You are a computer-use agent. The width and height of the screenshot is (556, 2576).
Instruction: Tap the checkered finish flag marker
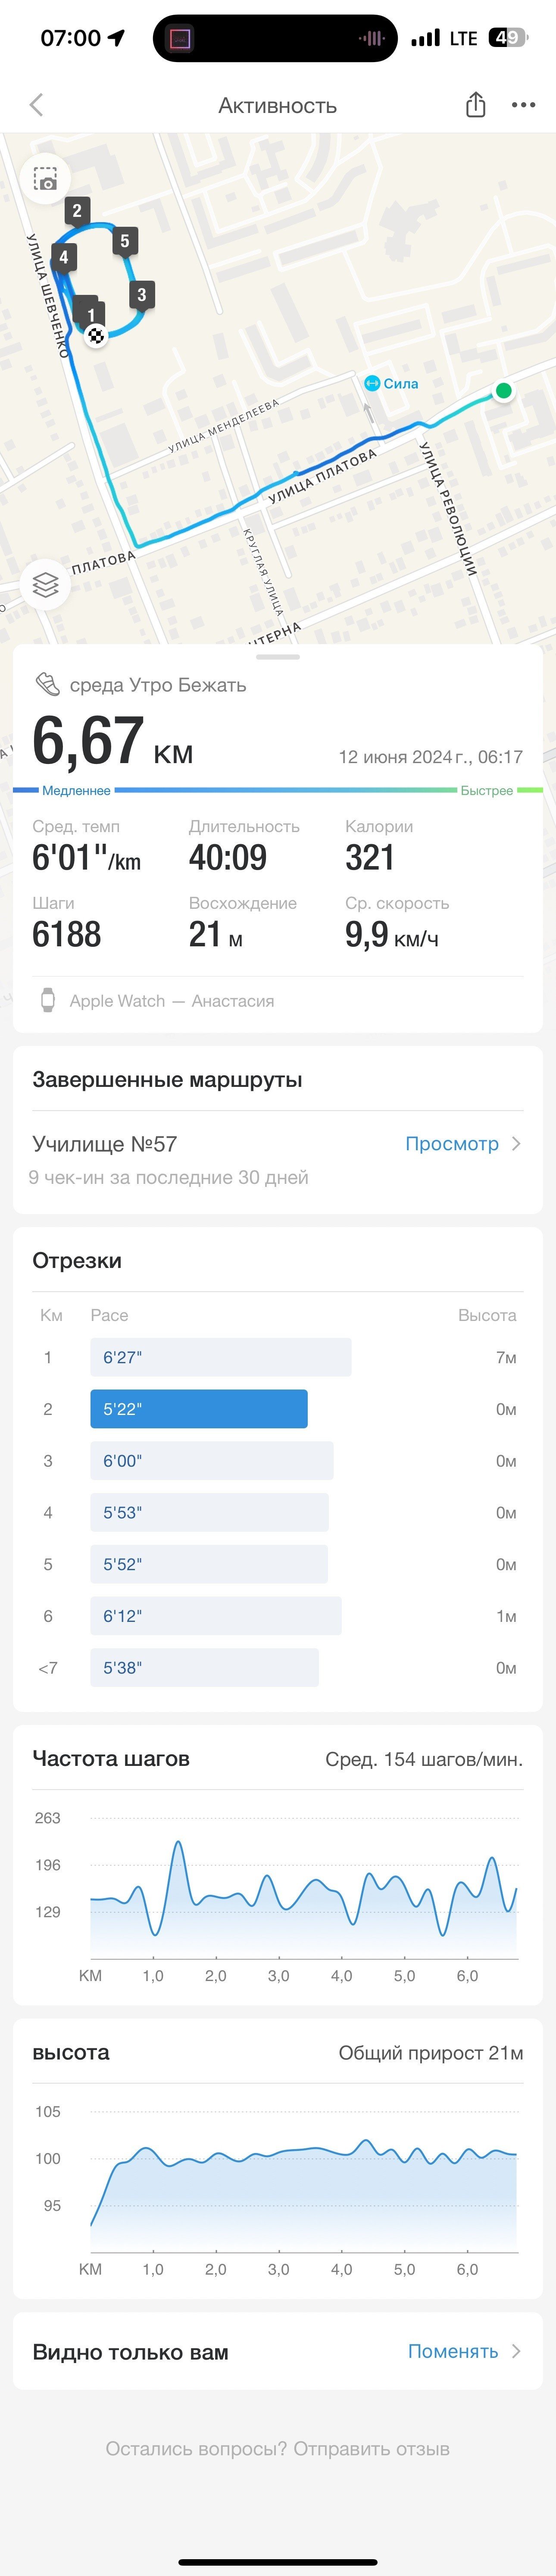pyautogui.click(x=96, y=336)
